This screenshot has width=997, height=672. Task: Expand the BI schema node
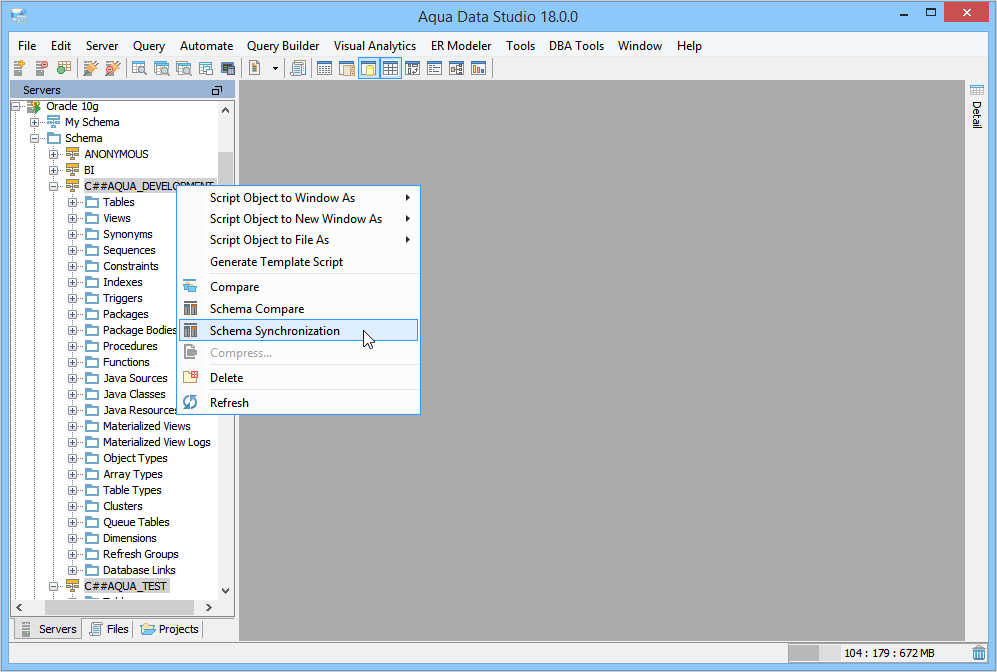click(x=54, y=170)
